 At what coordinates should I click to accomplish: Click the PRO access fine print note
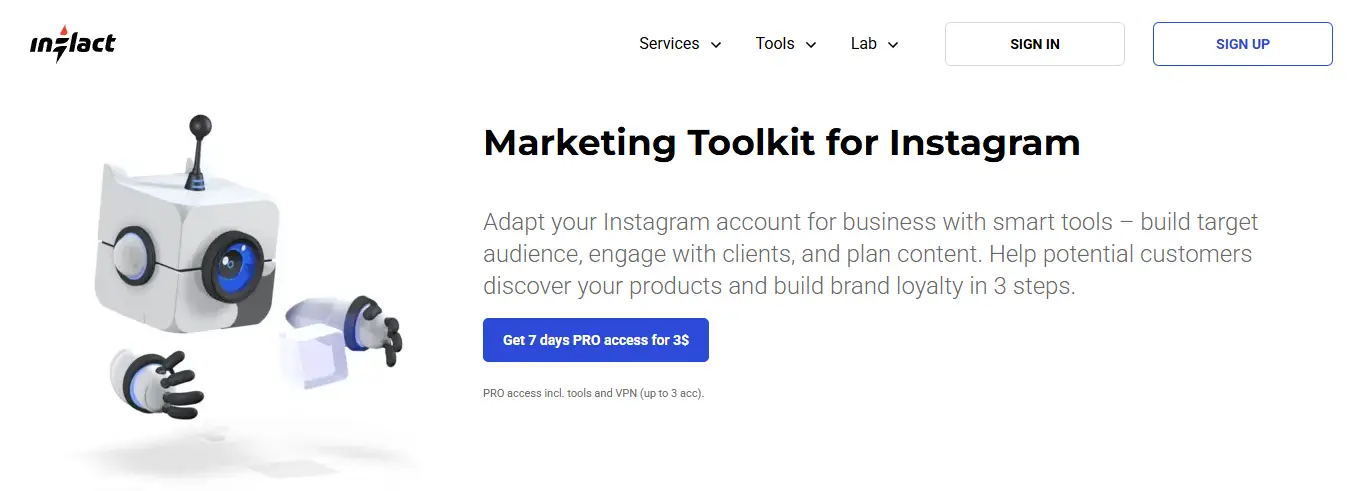[593, 393]
